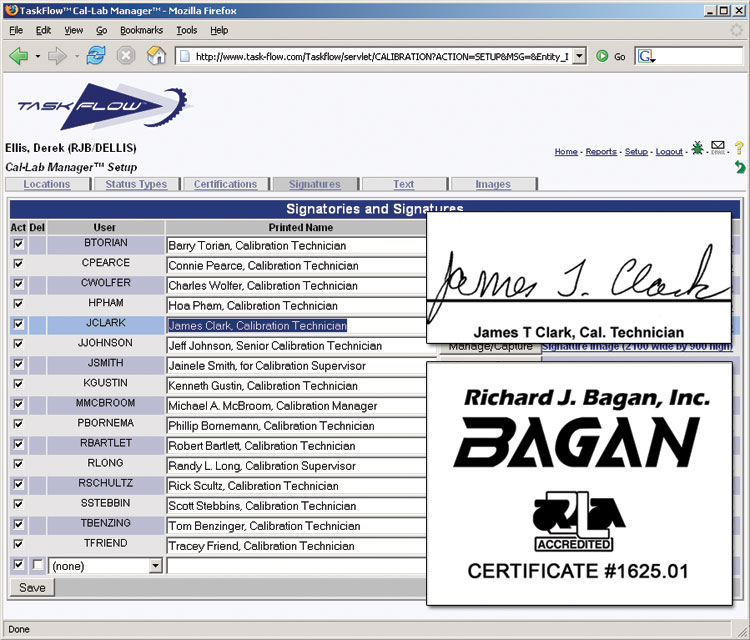Follow the Home link
The image size is (750, 640).
click(566, 152)
